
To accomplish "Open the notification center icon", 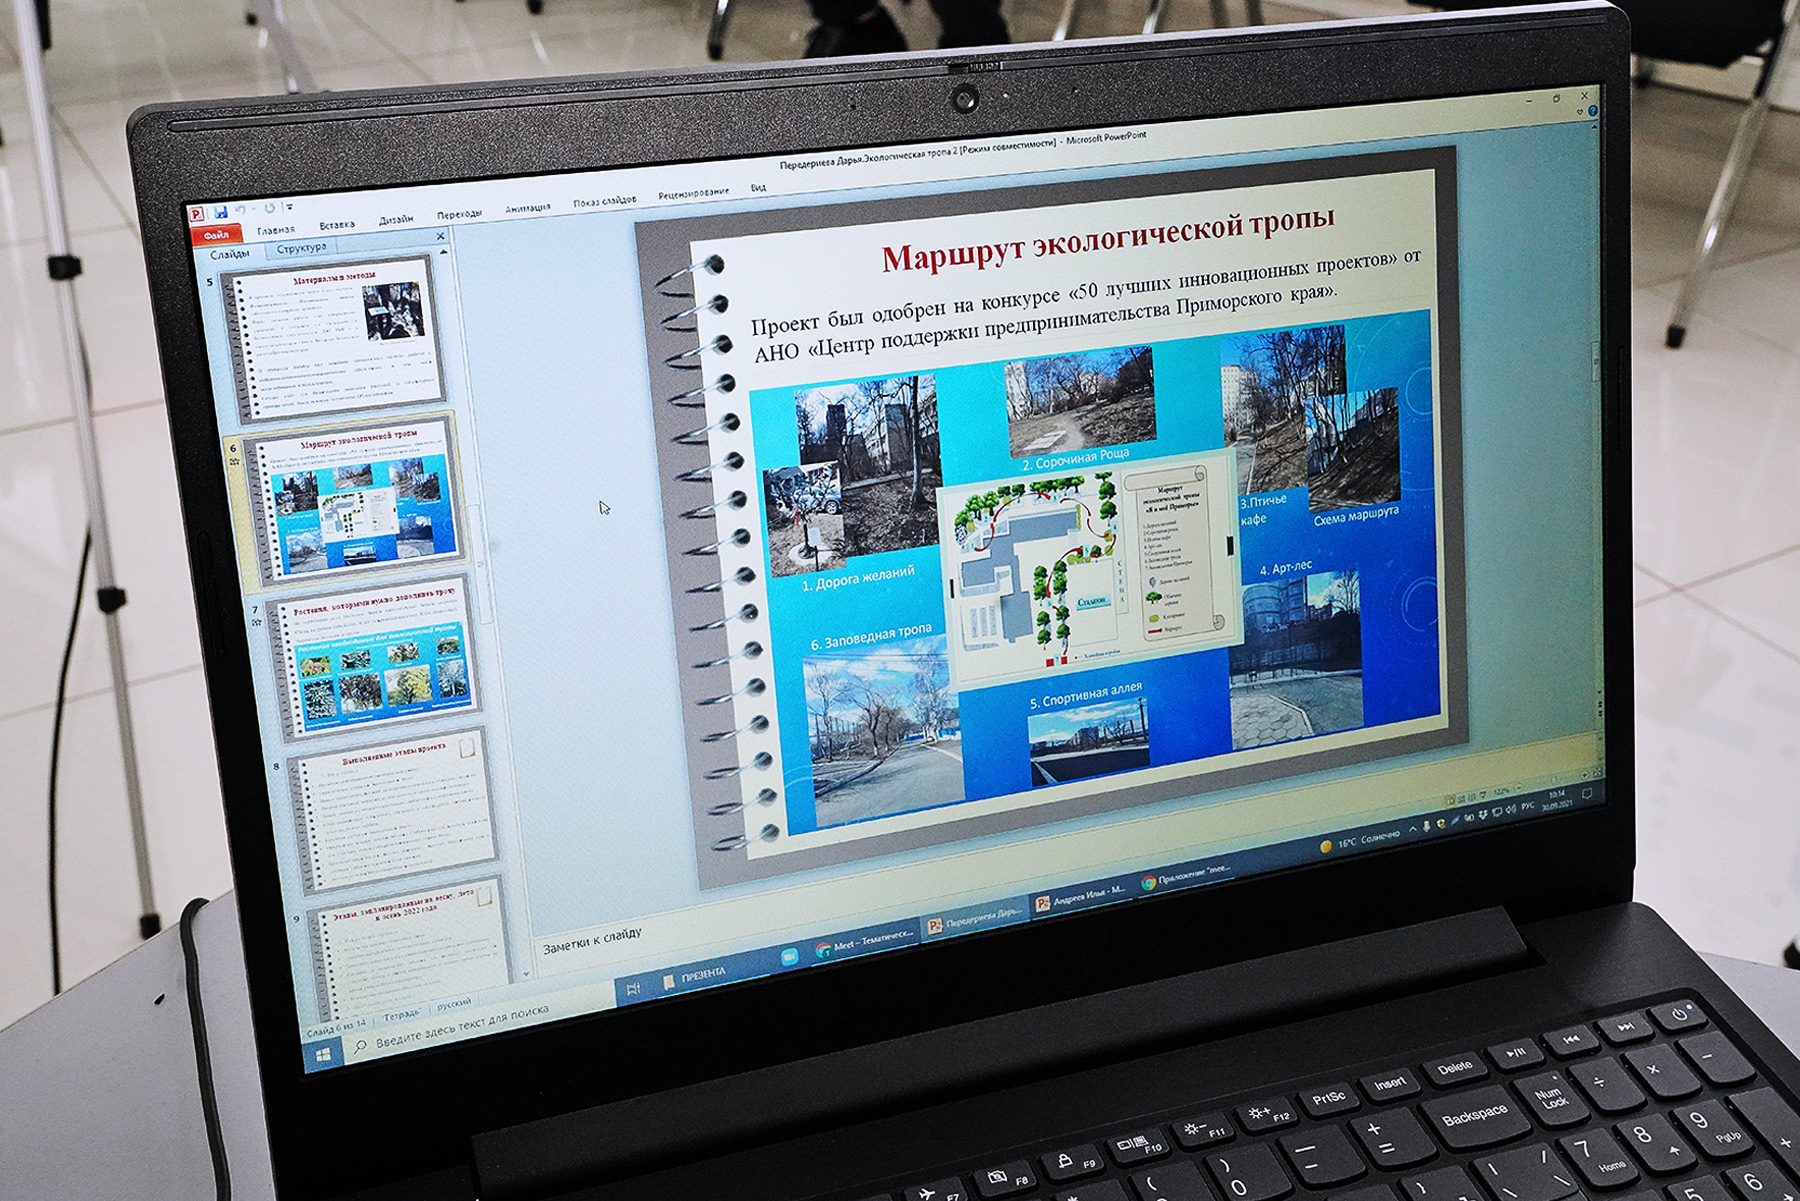I will [x=1586, y=794].
